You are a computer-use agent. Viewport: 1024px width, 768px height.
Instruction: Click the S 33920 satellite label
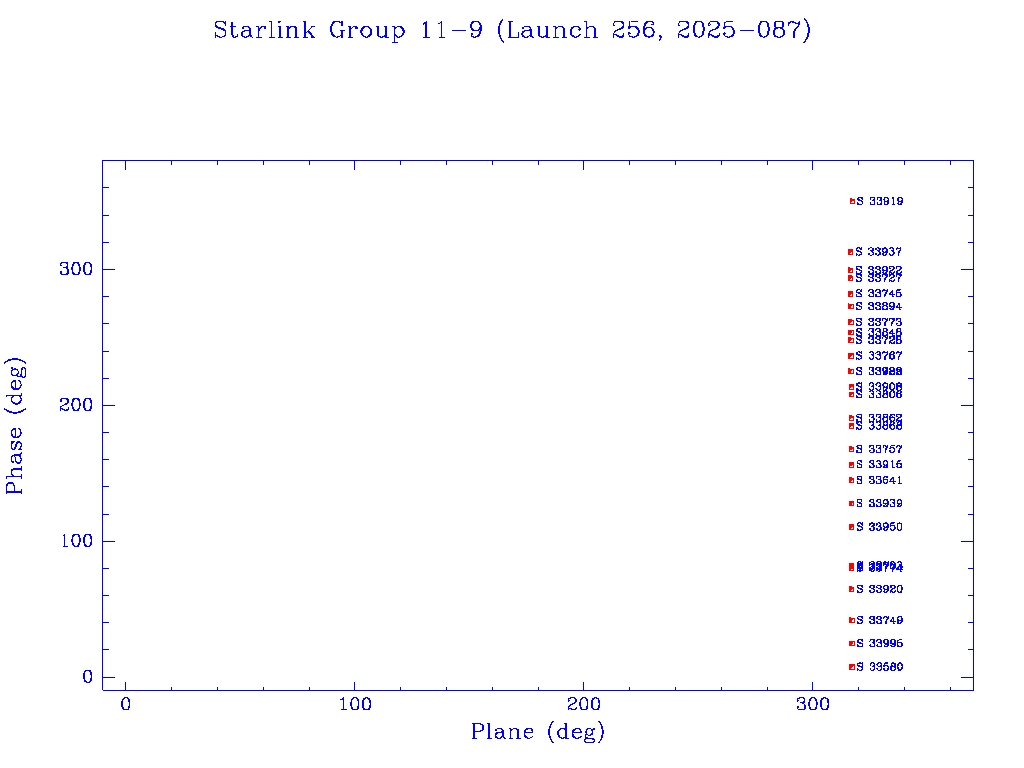pos(880,589)
